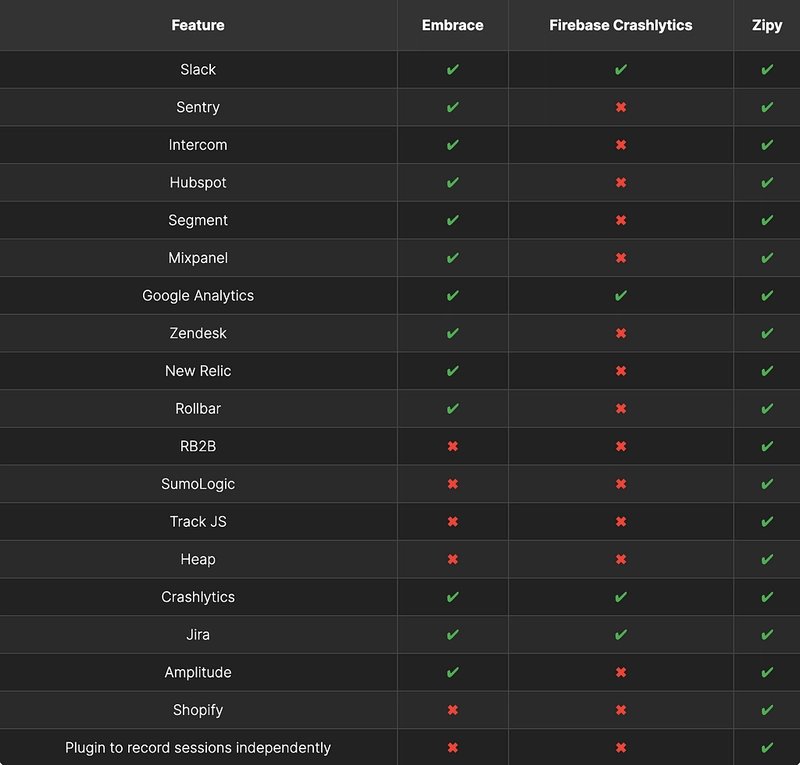Select the Track JS row label
This screenshot has width=800, height=765.
198,522
